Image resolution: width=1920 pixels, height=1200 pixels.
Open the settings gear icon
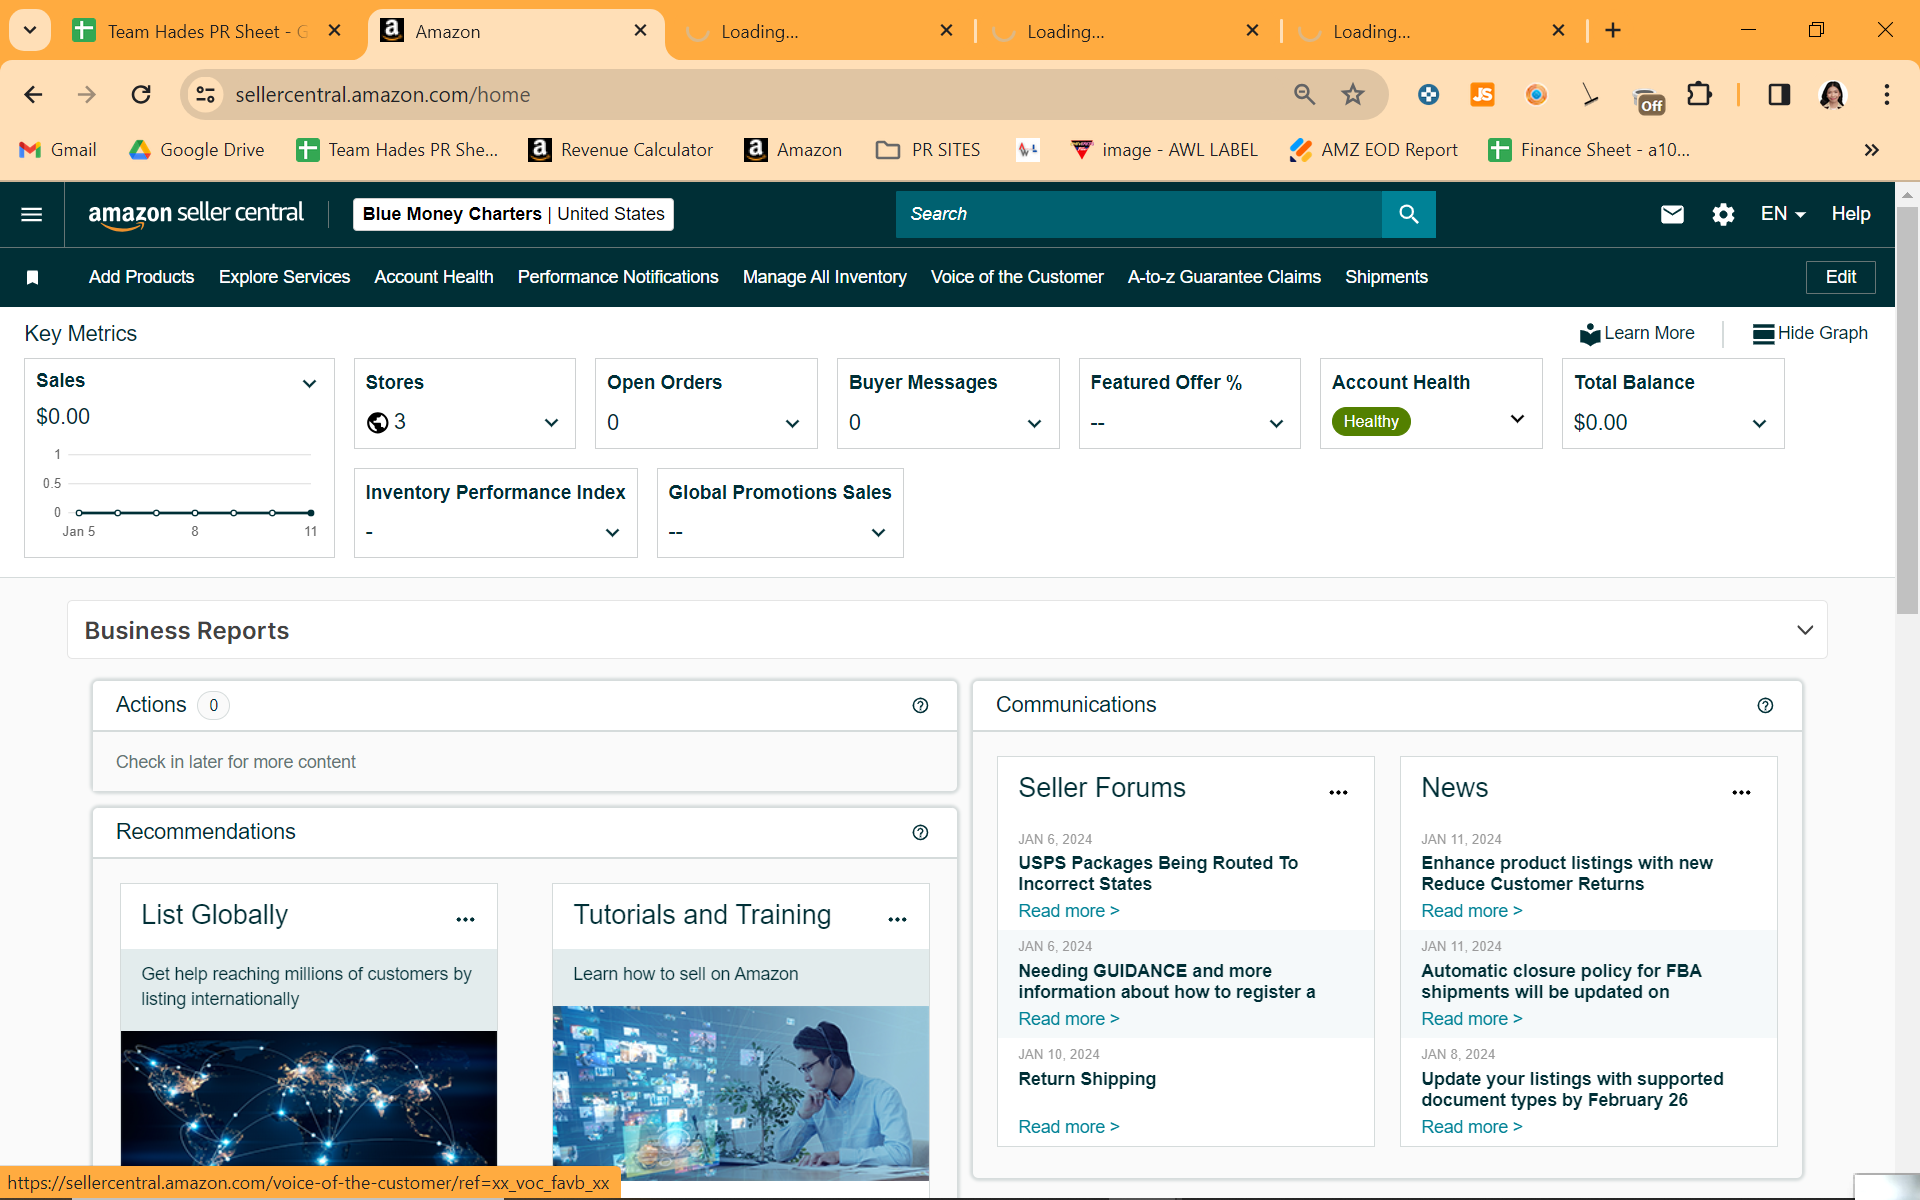(x=1723, y=214)
